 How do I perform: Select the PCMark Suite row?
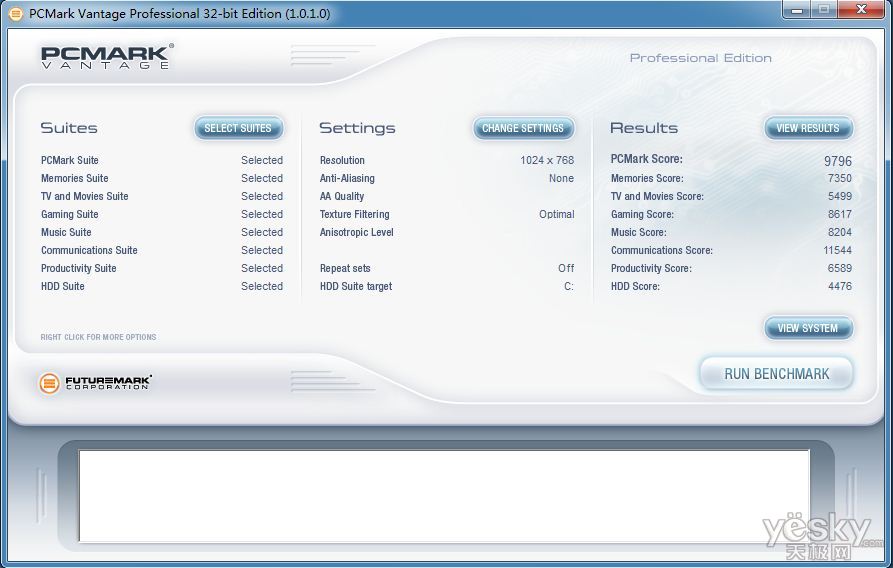pyautogui.click(x=162, y=160)
